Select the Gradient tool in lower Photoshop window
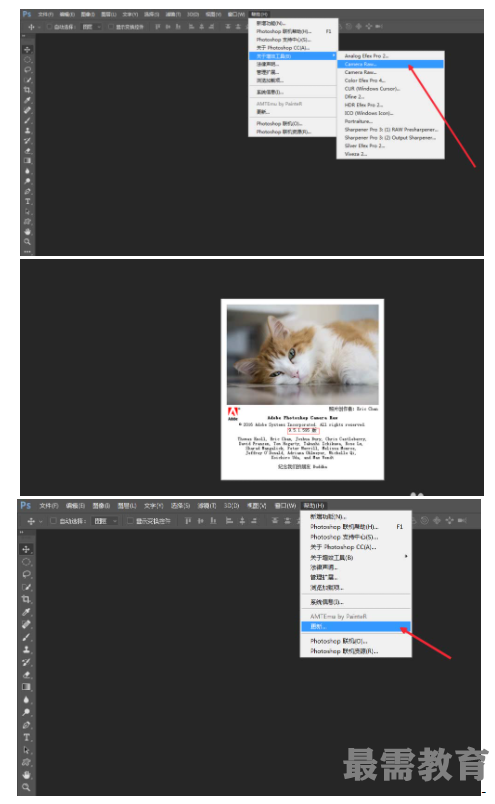 [26, 687]
